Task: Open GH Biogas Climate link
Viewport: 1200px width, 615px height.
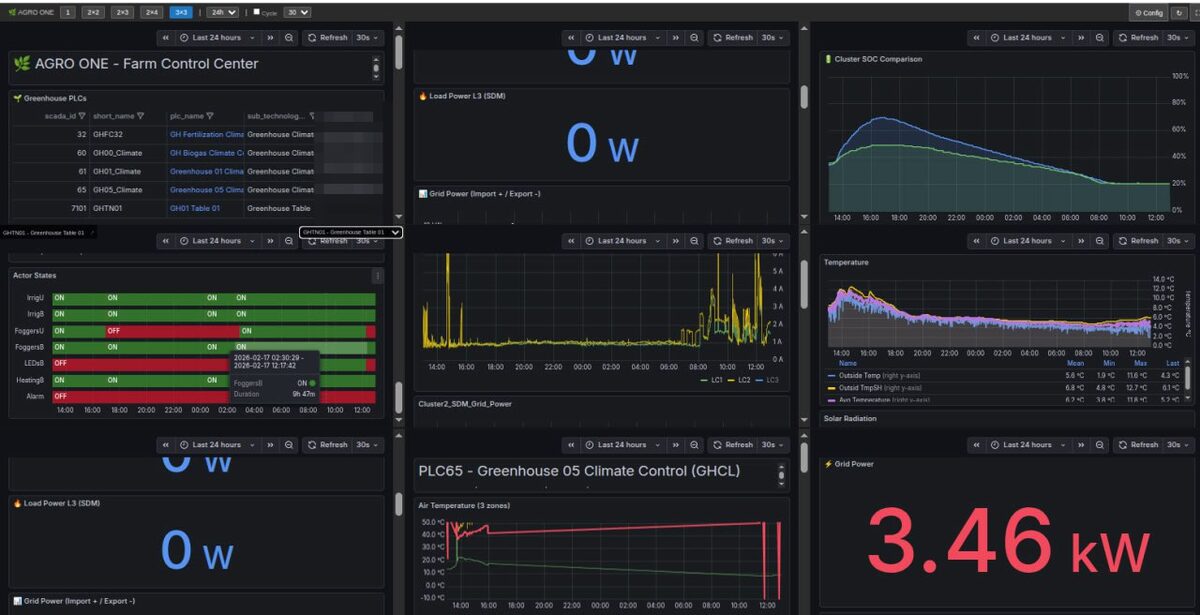Action: 207,153
